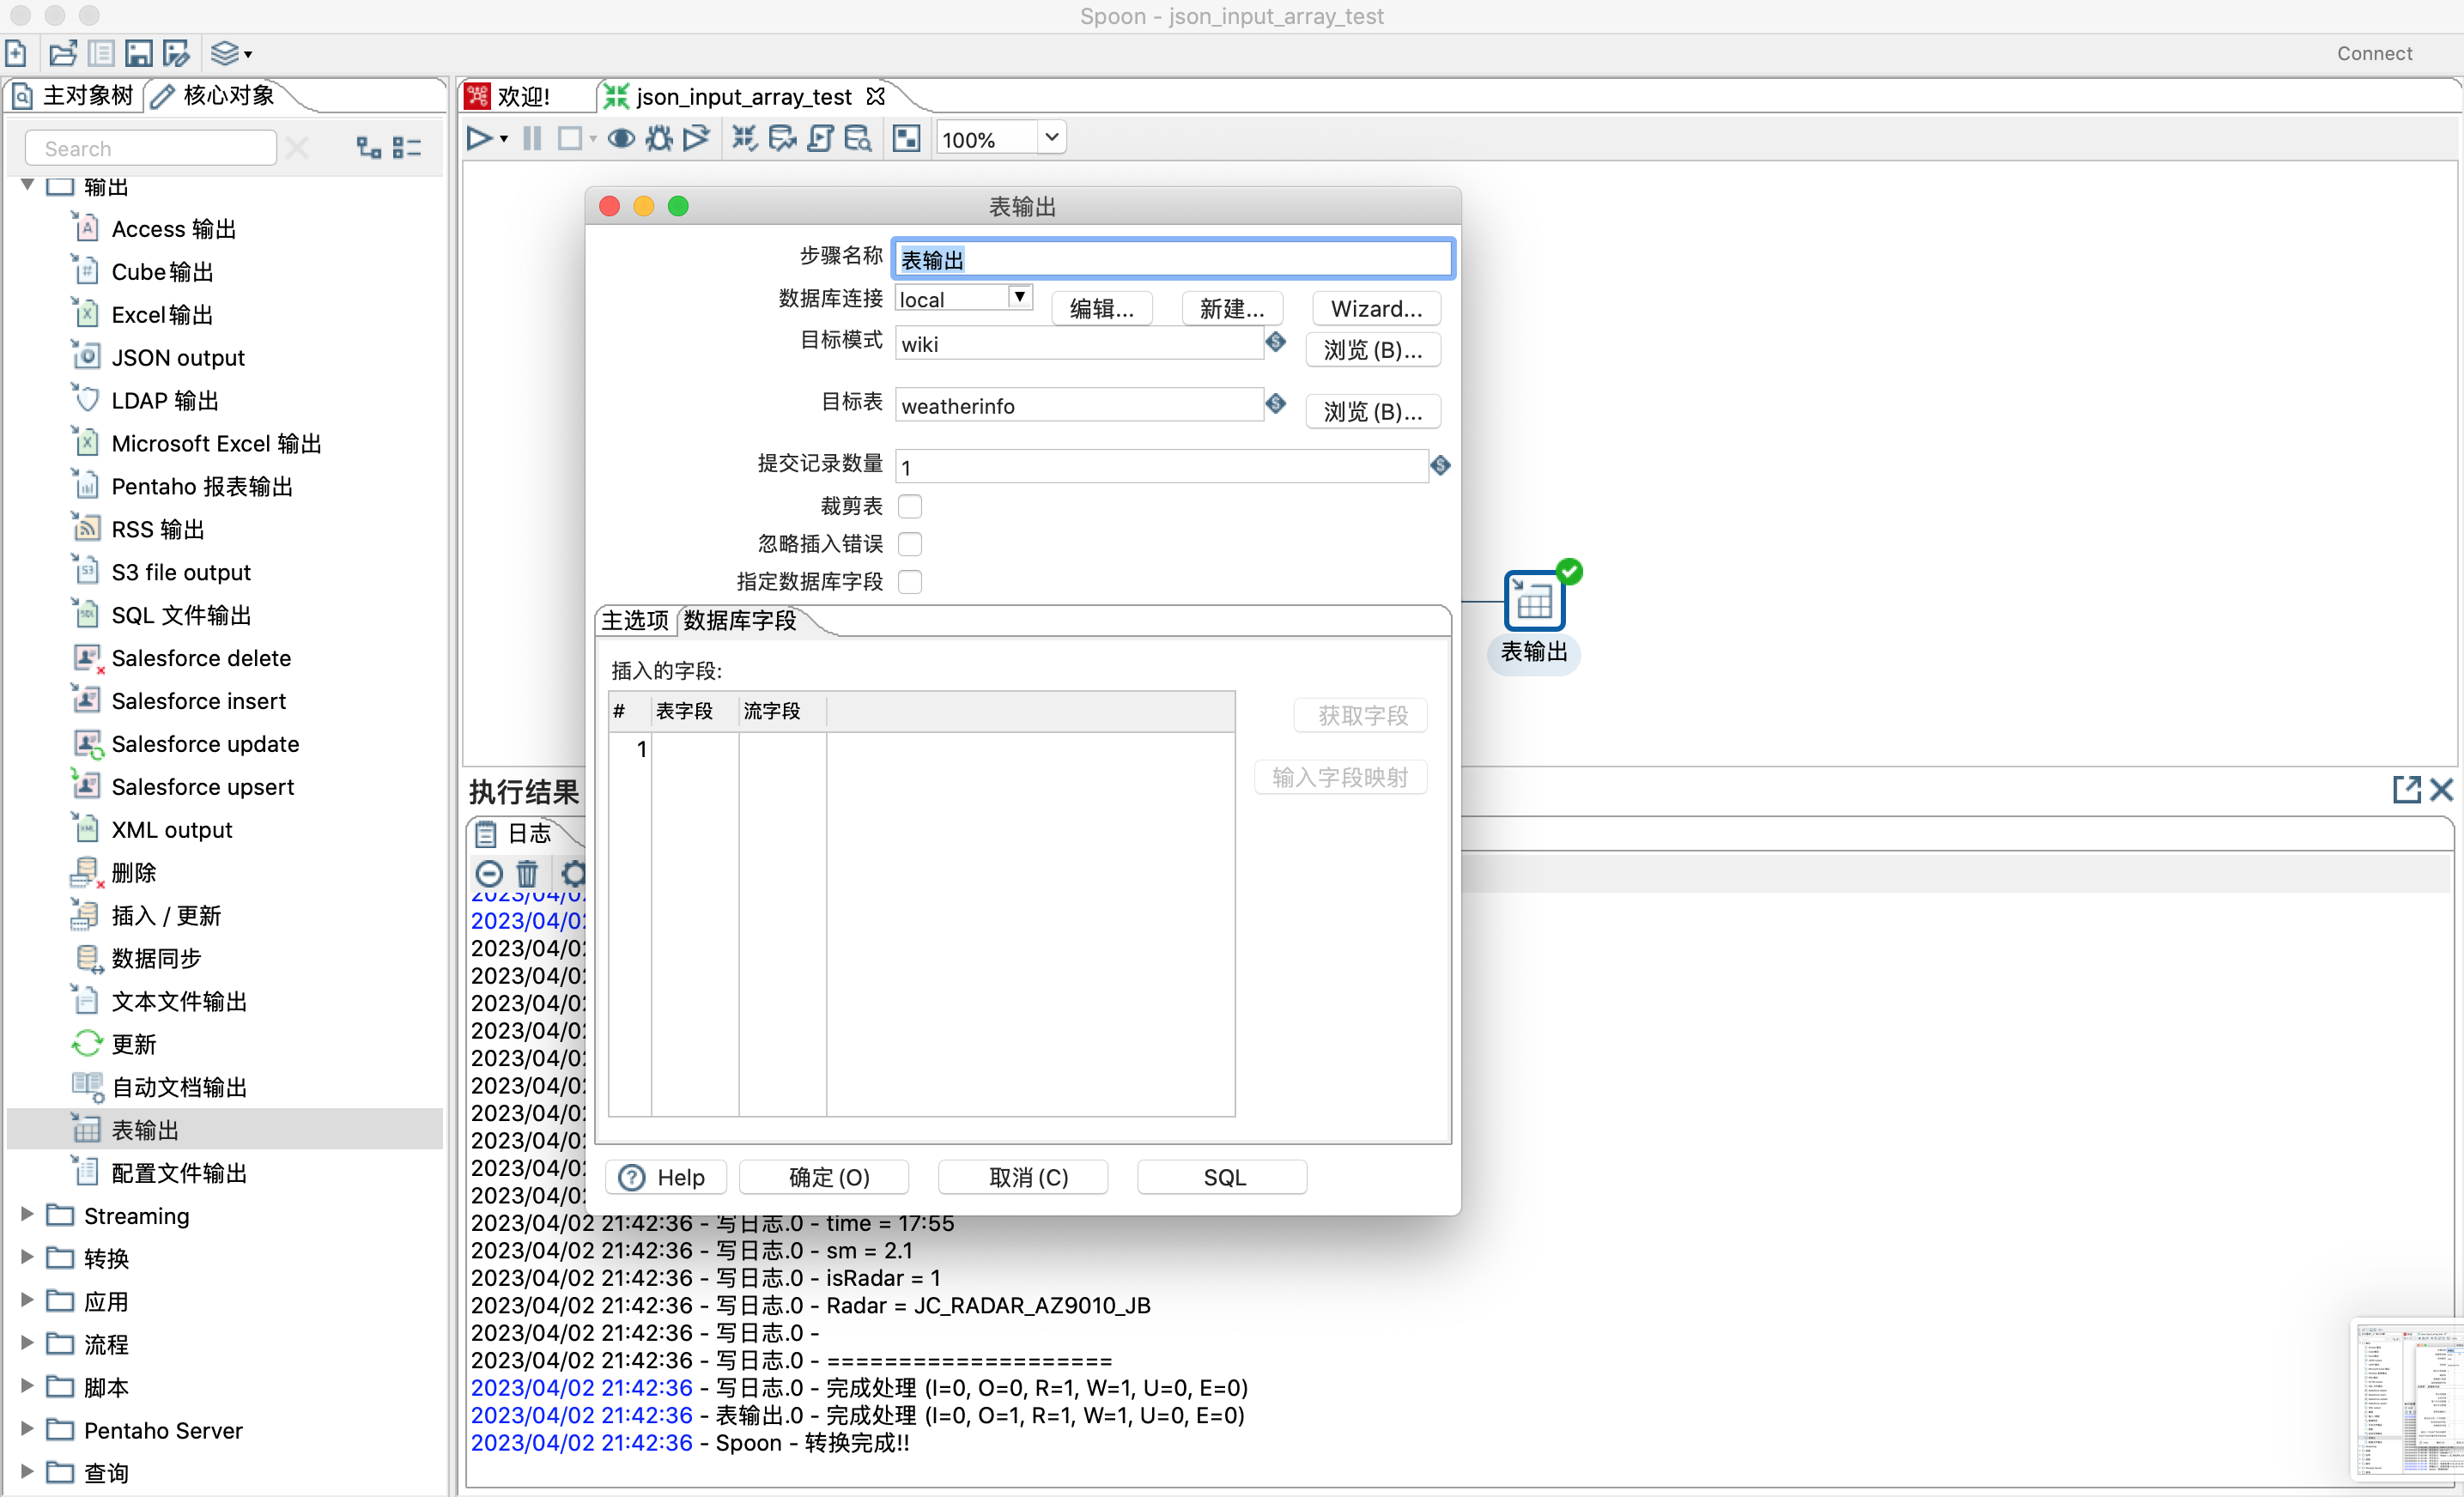2464x1497 pixels.
Task: Check the 指定数据库字段 option
Action: [909, 582]
